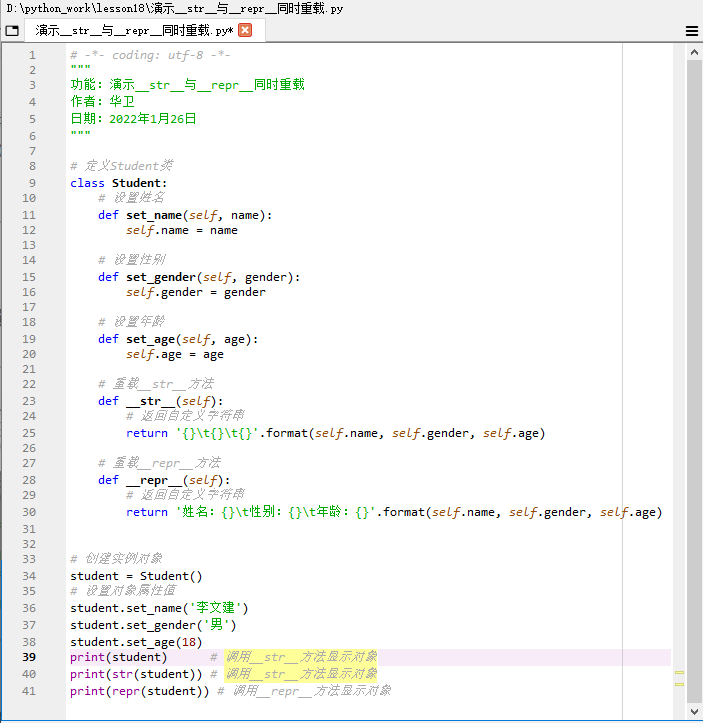Click the vertical scrollbar thumb
The width and height of the screenshot is (703, 723).
tap(694, 382)
